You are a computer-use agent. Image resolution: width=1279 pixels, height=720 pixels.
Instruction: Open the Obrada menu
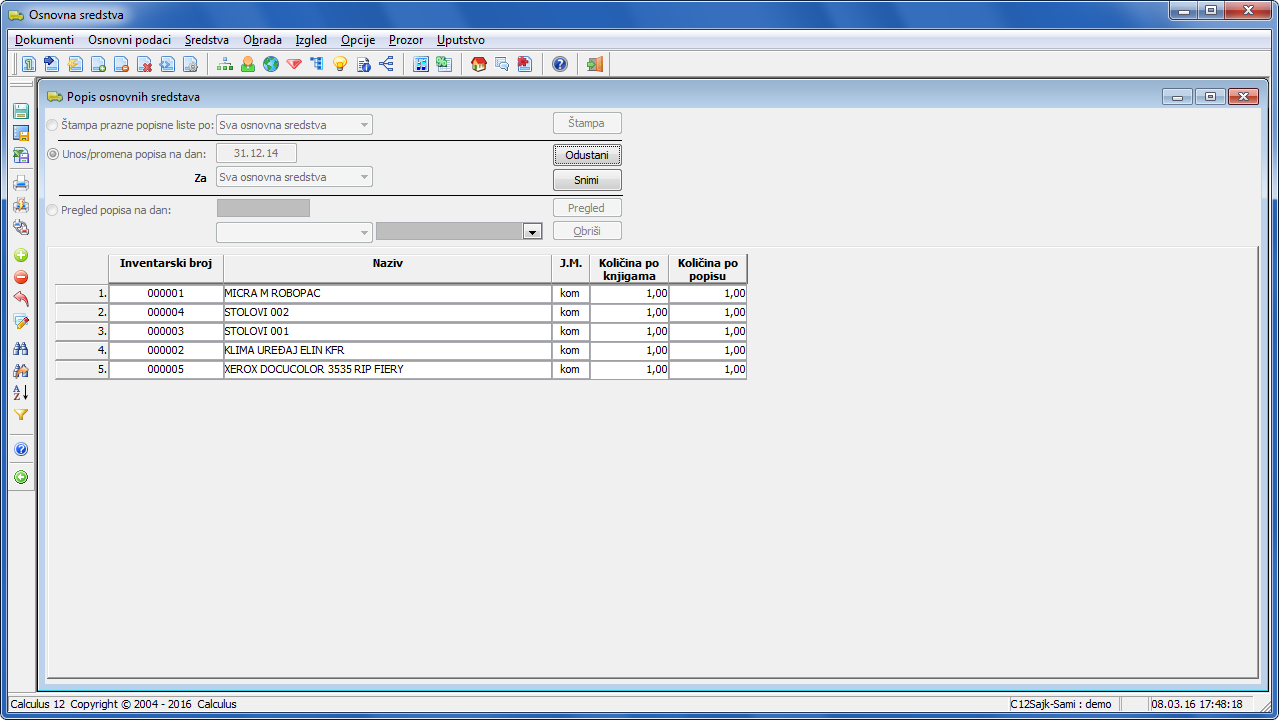[262, 40]
